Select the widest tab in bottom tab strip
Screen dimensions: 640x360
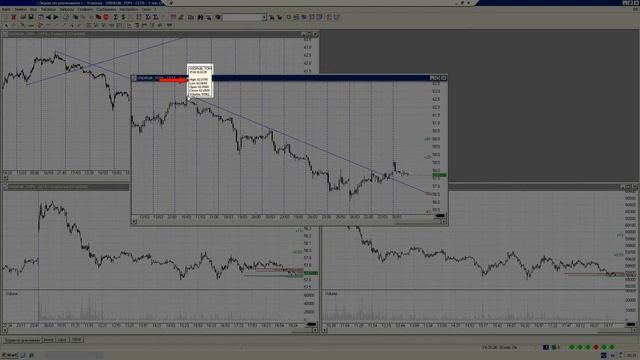coord(22,340)
